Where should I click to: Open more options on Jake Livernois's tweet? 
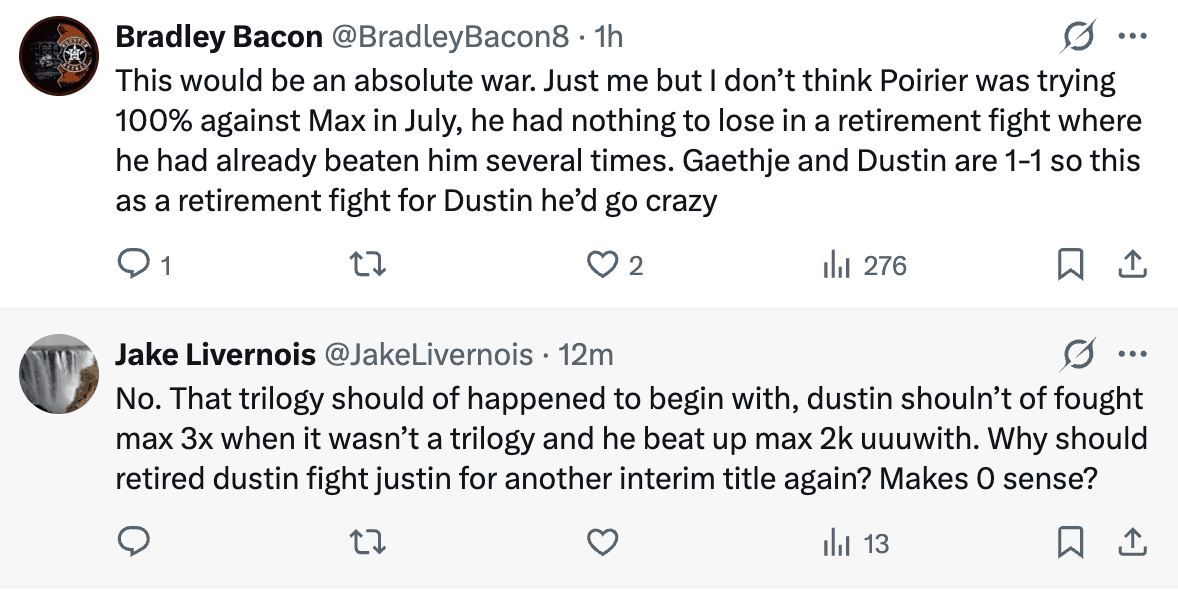[x=1131, y=354]
